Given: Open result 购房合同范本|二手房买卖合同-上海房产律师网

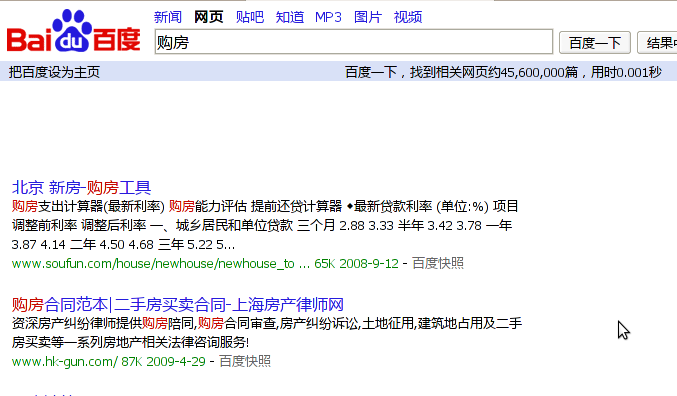Looking at the screenshot, I should (x=177, y=304).
